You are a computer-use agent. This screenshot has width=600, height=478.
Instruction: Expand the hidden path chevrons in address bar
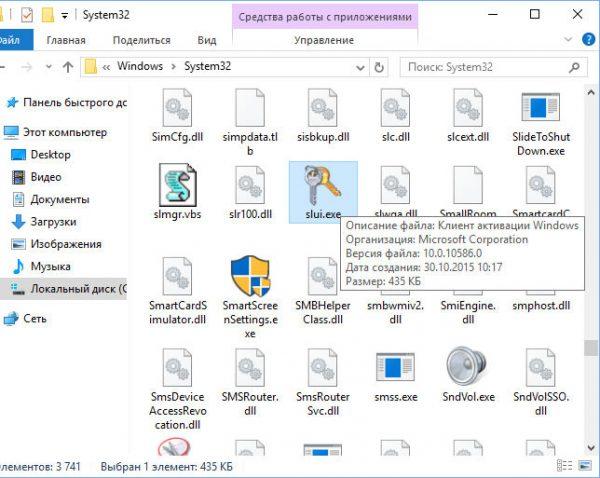[x=106, y=67]
